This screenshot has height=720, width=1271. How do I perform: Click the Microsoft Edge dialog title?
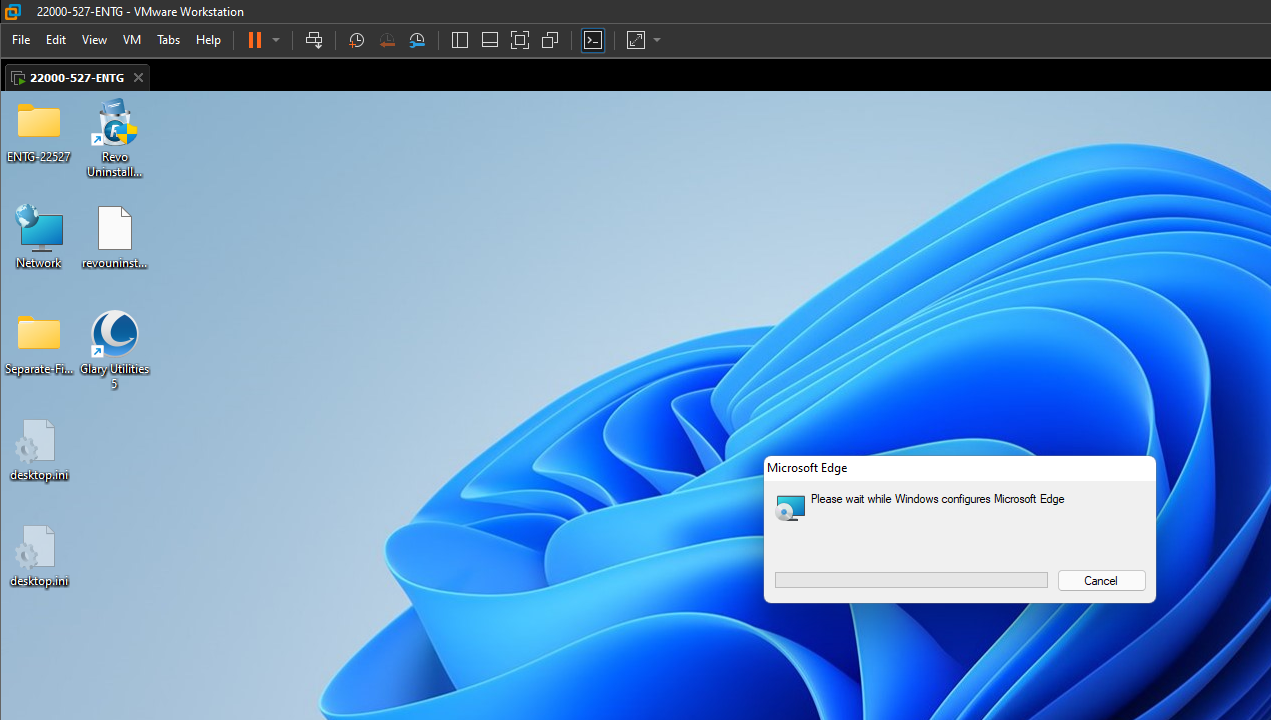[x=807, y=468]
